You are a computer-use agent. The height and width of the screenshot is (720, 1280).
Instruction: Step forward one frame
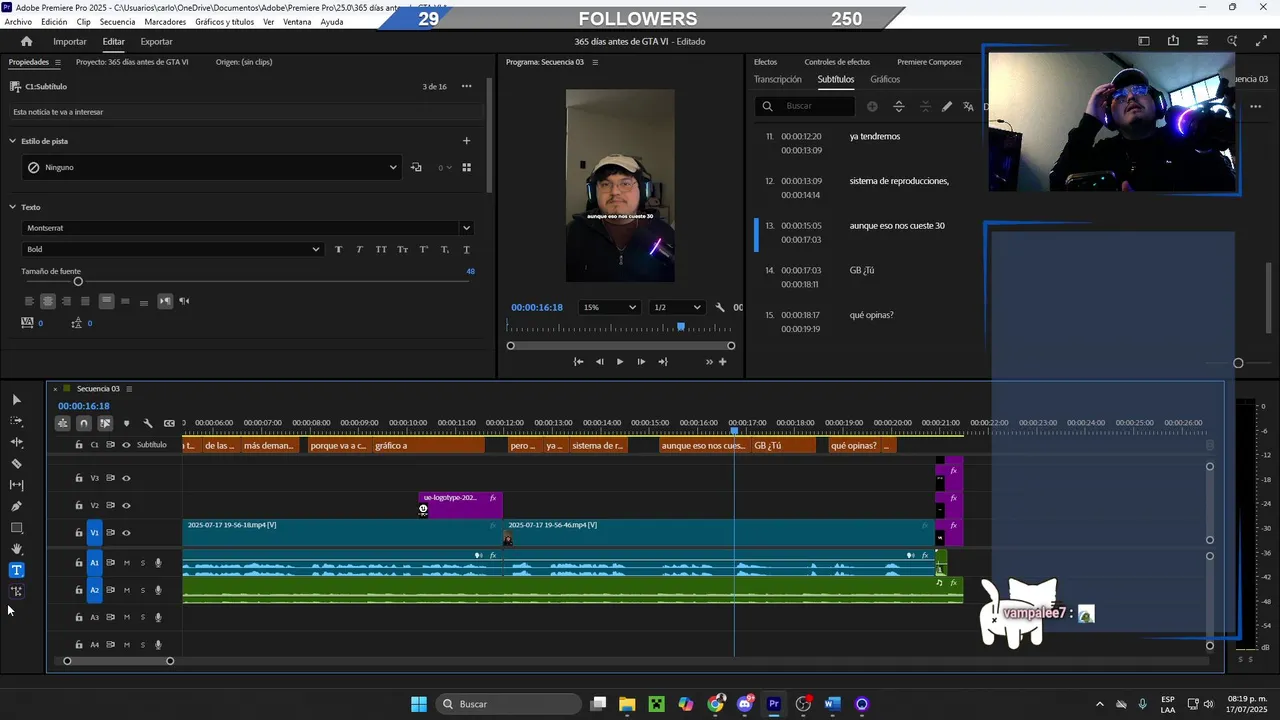641,362
